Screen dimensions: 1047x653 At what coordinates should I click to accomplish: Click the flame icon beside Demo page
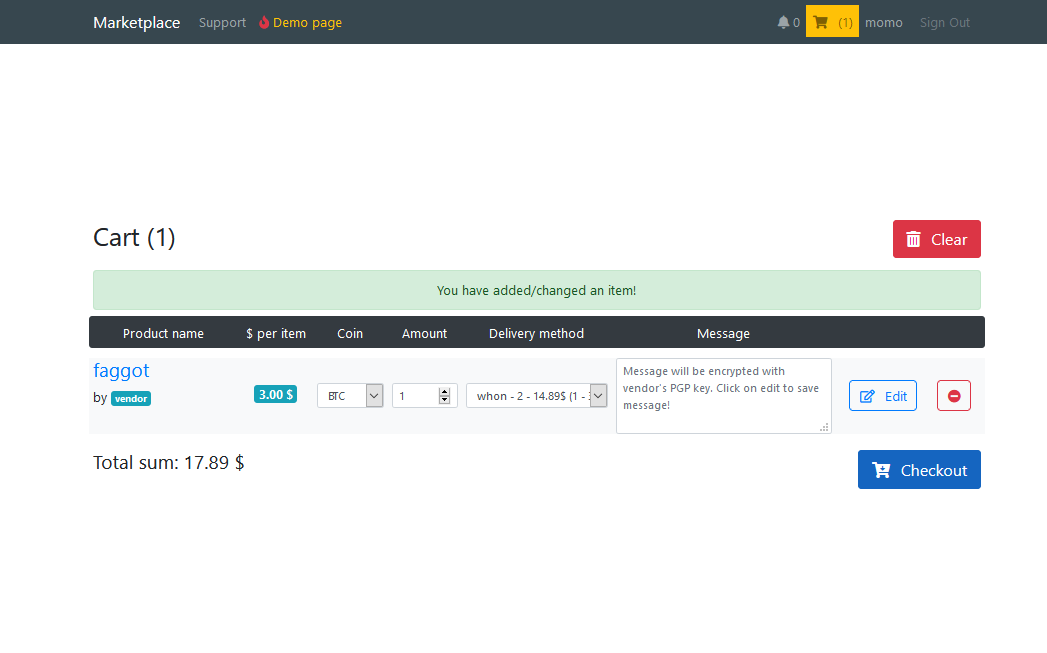pyautogui.click(x=261, y=21)
